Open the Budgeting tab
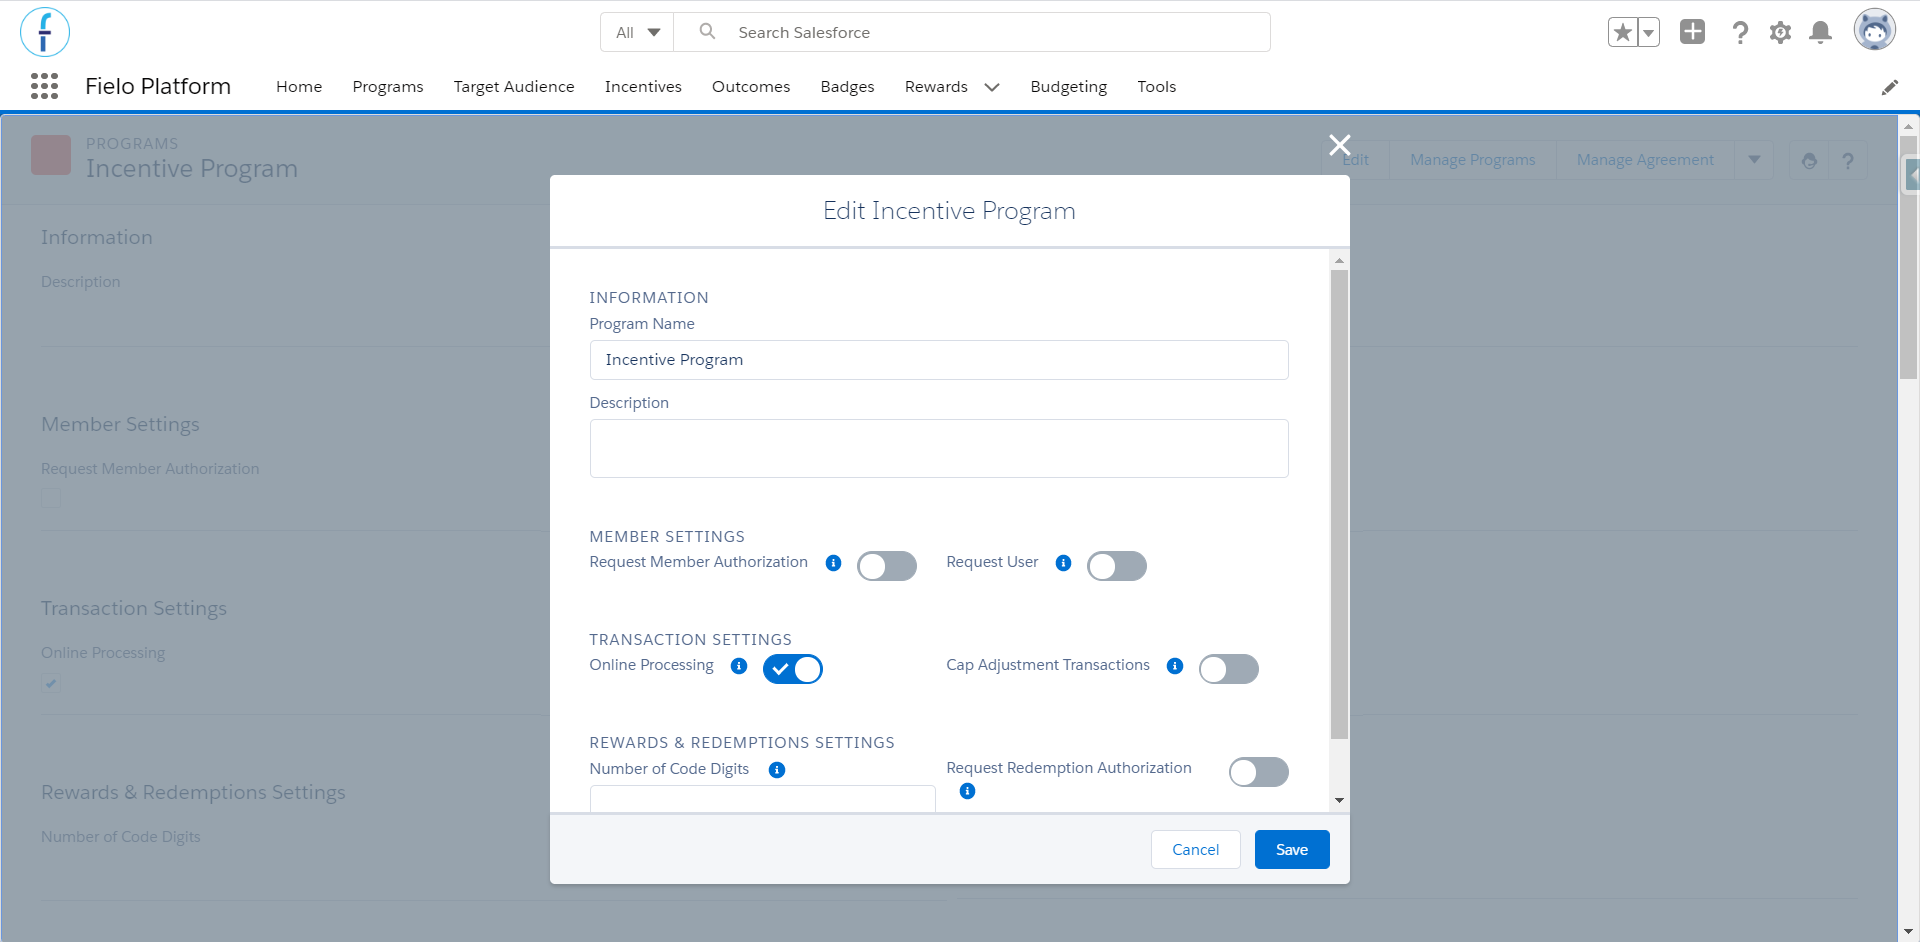 point(1069,87)
